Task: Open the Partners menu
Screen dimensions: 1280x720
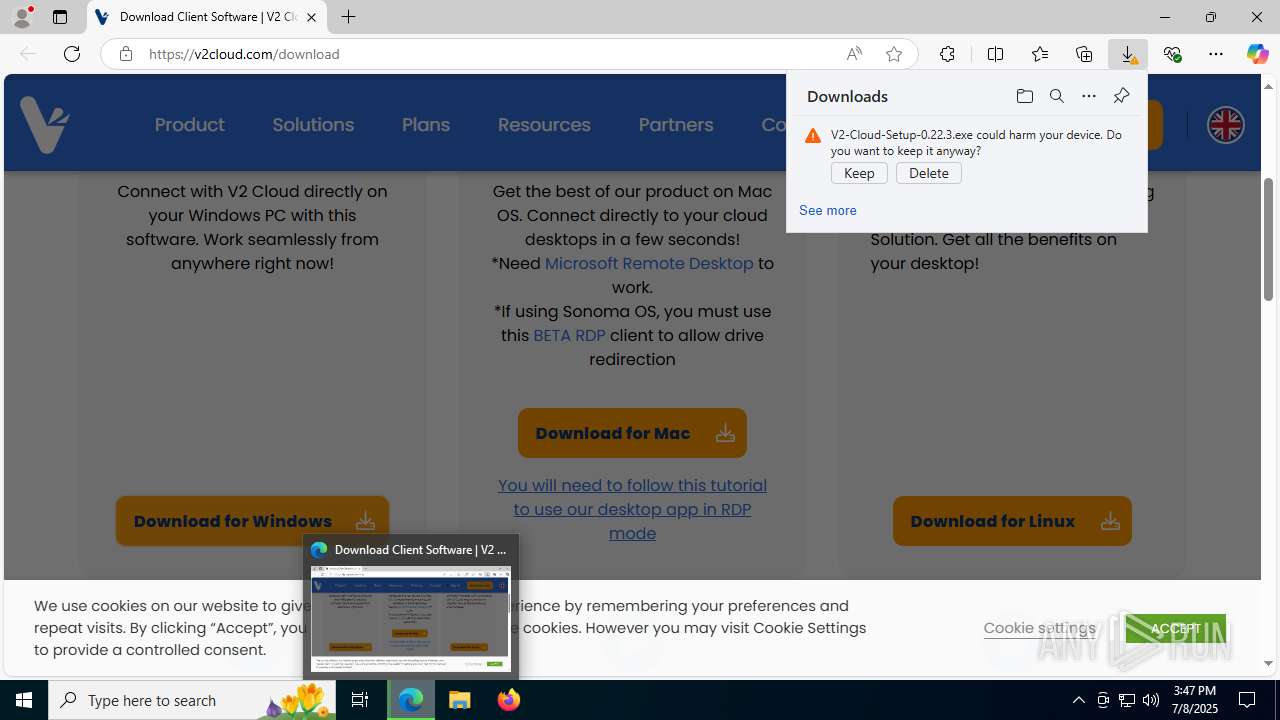Action: pos(676,125)
